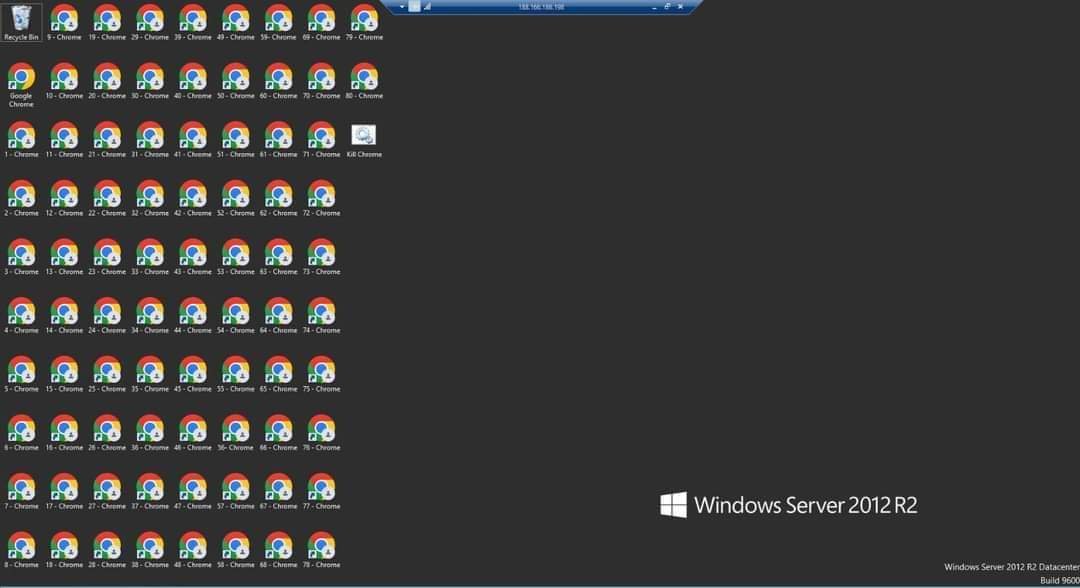Toggle the pin on the connection bar
Viewport: 1080px width, 588px height.
point(415,6)
